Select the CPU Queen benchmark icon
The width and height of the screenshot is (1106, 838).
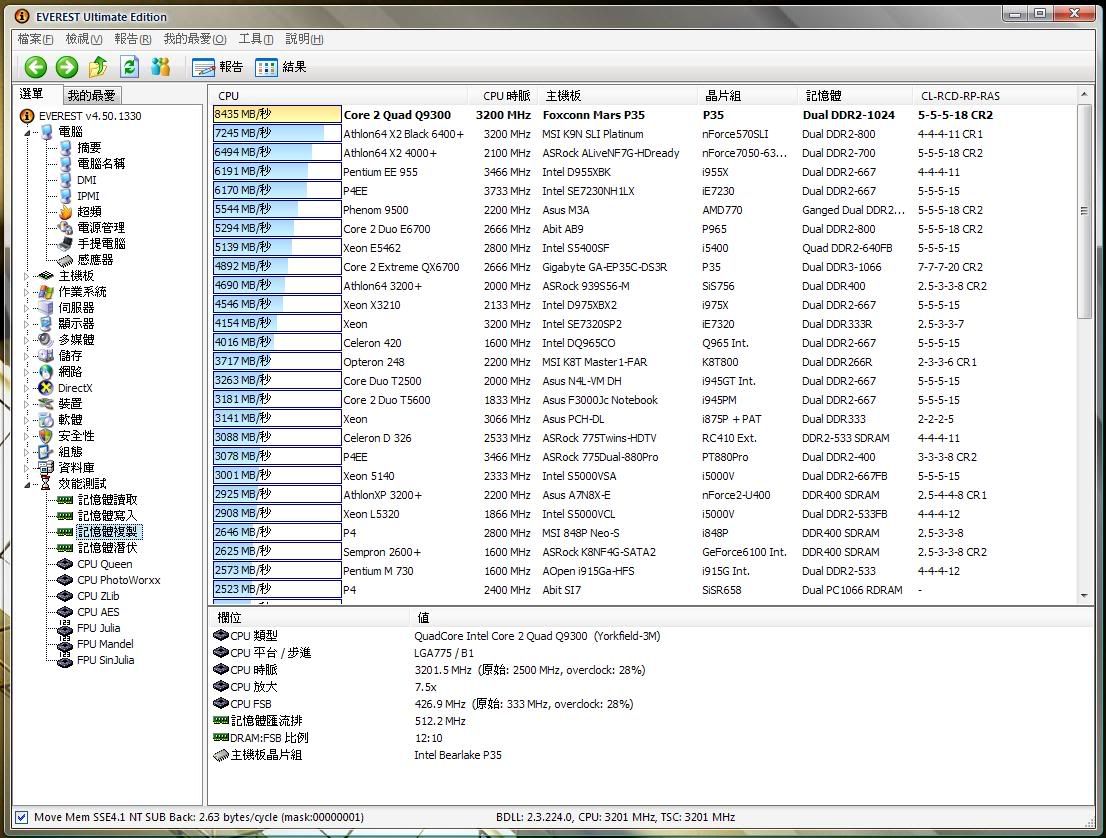click(65, 564)
